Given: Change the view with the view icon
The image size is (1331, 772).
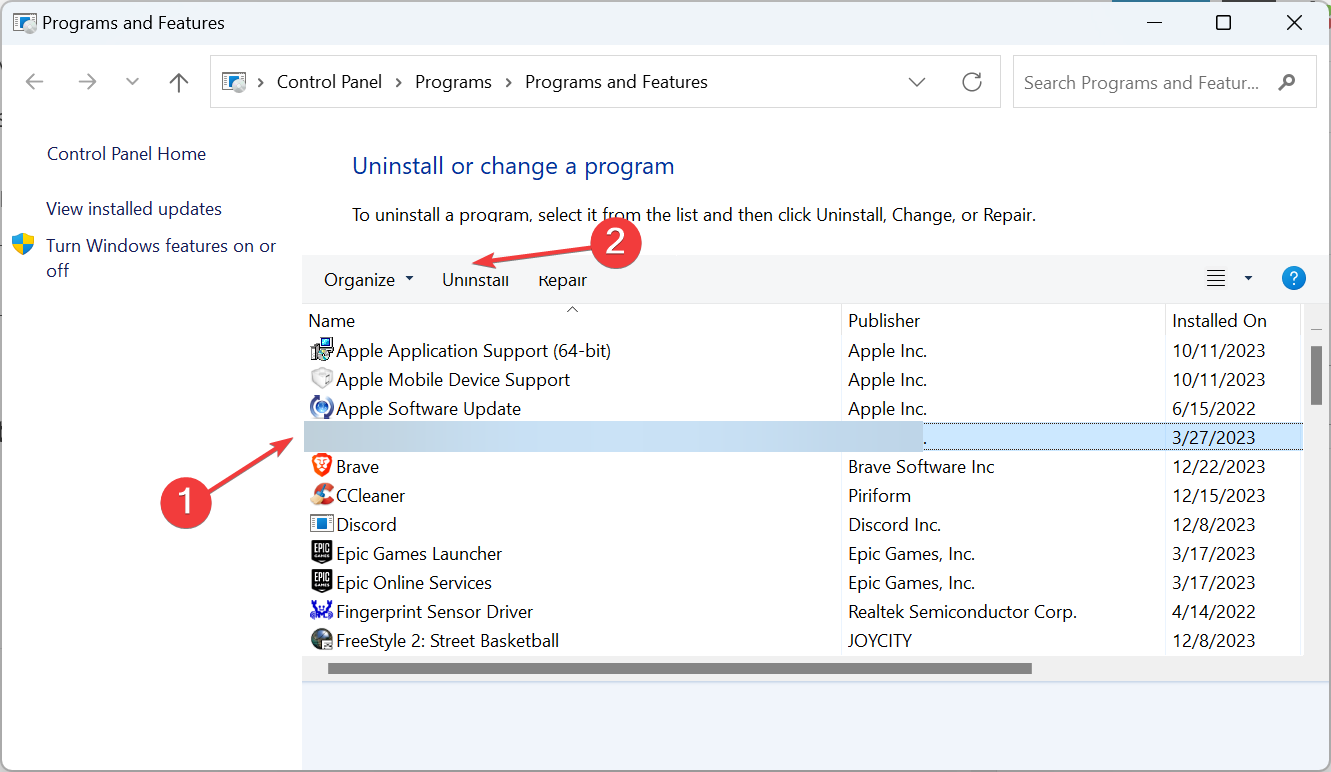Looking at the screenshot, I should [x=1216, y=279].
